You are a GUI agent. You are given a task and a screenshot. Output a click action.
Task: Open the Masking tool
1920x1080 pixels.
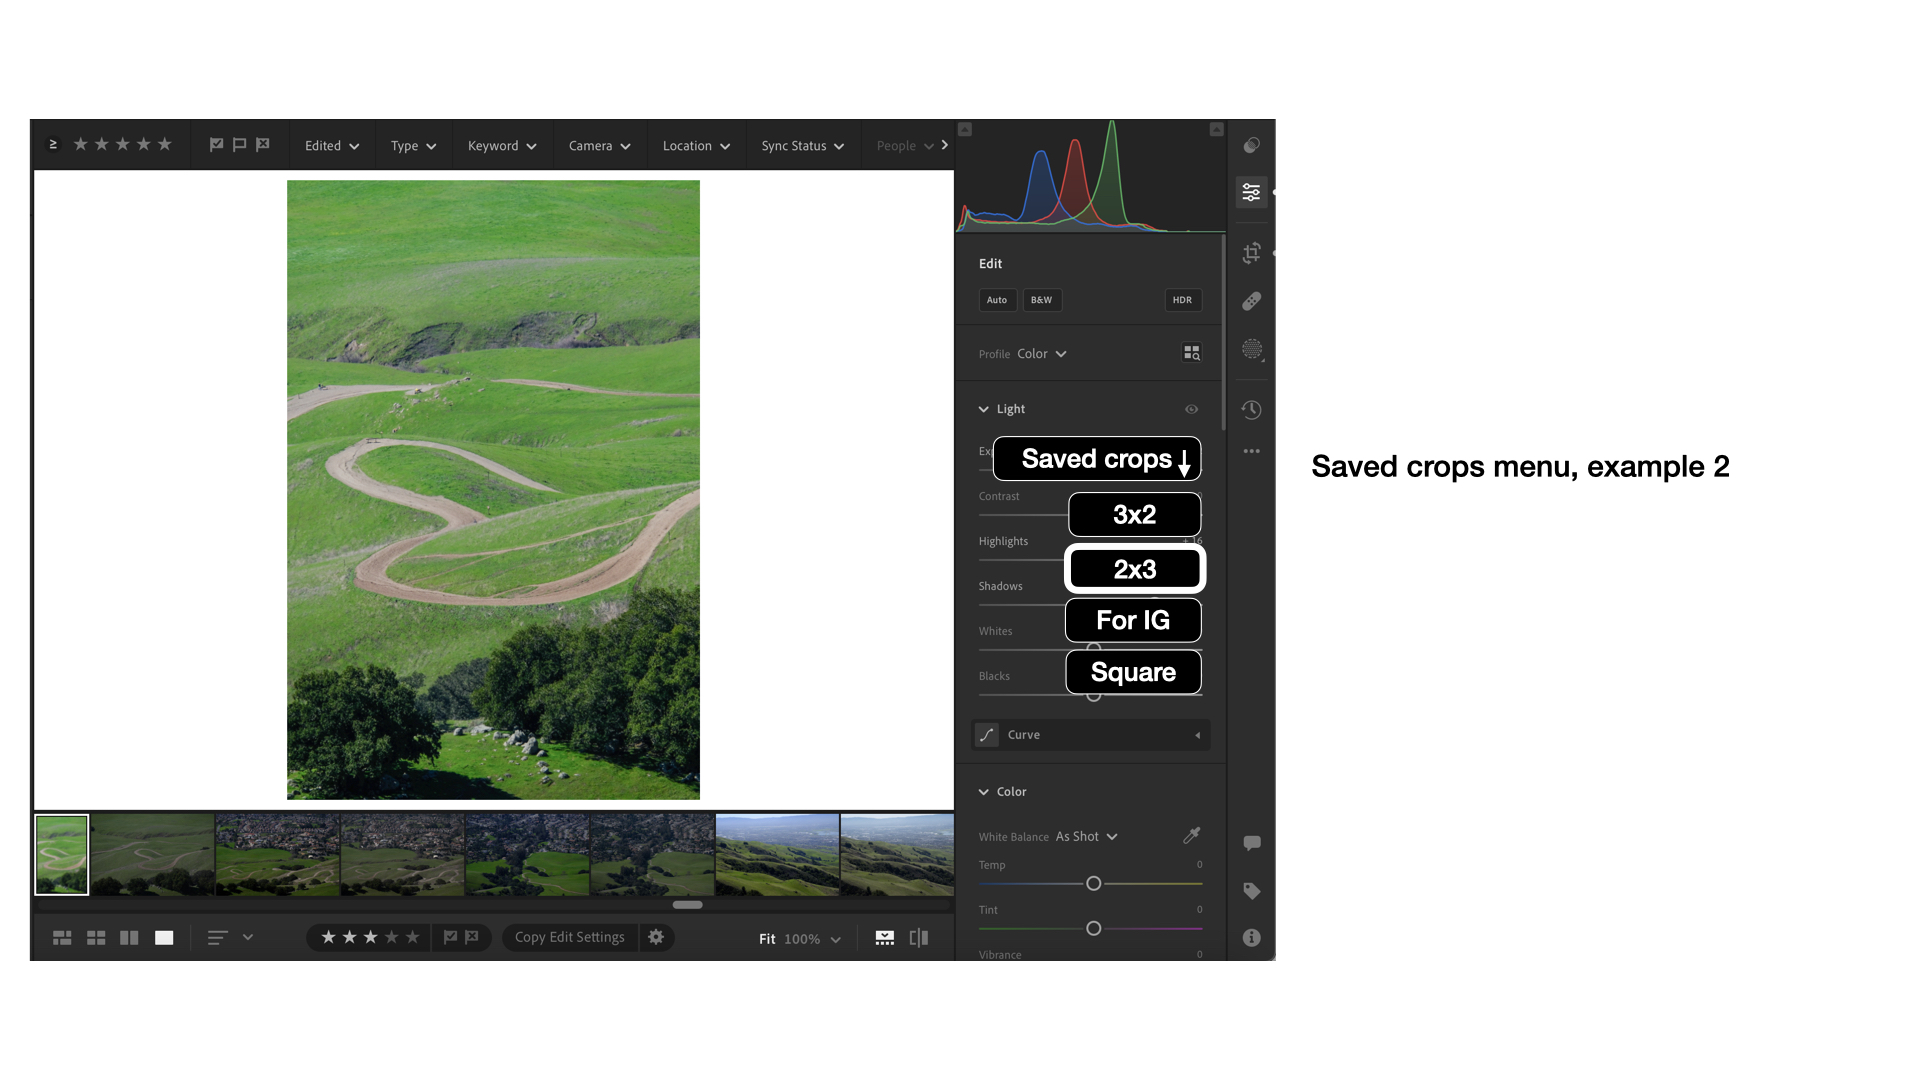1251,349
